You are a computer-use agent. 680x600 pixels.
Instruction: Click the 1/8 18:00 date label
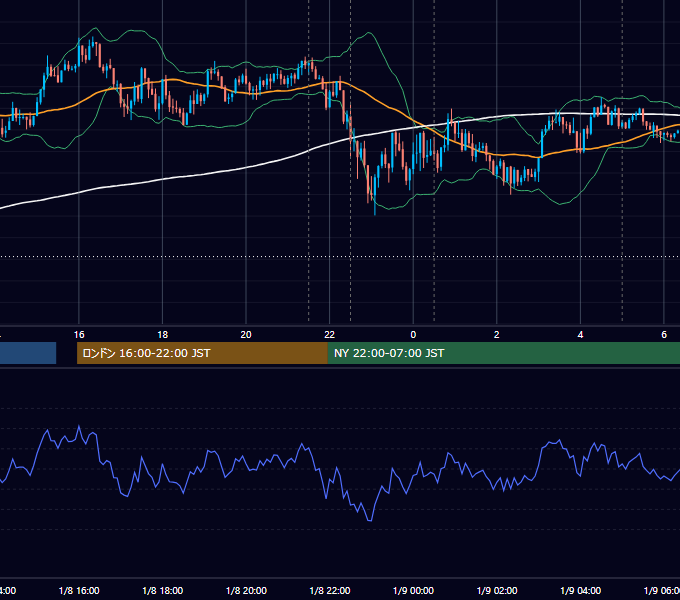pos(163,590)
